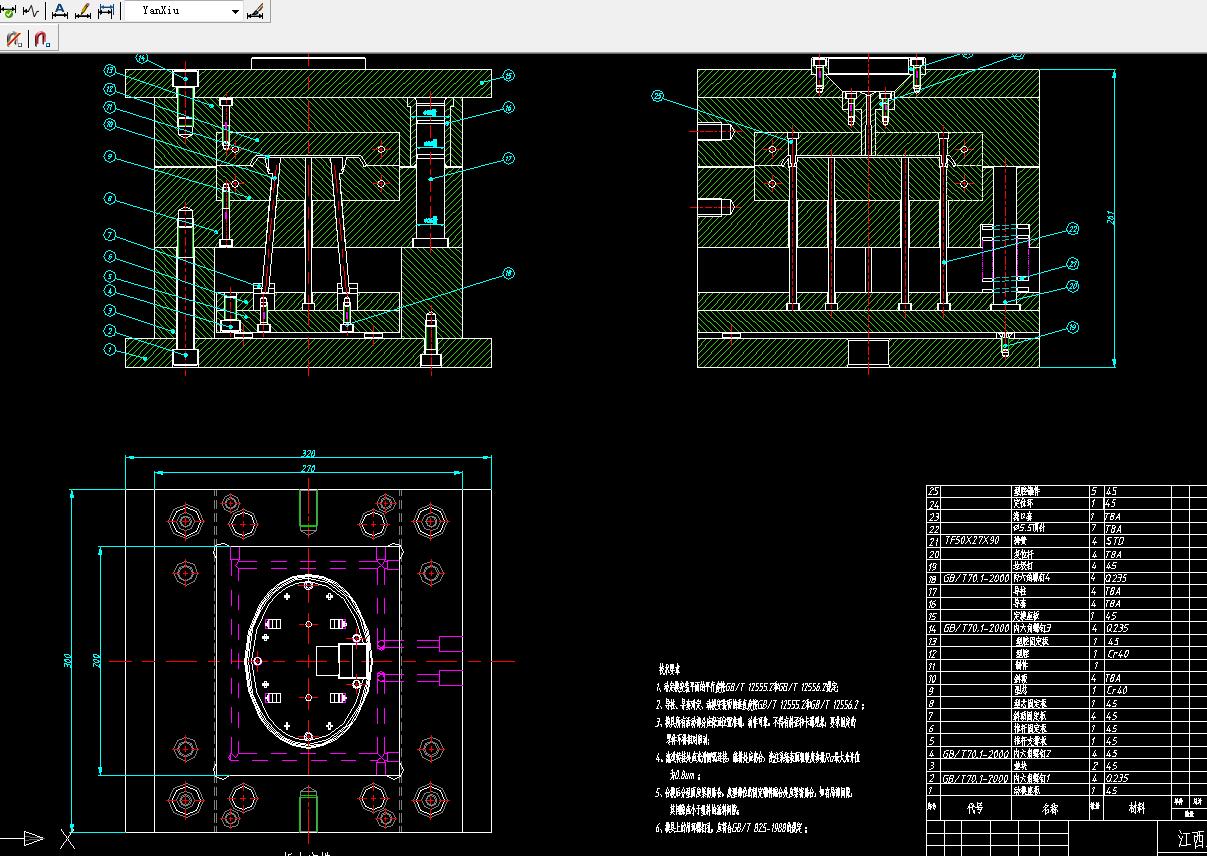
Task: Click the 261 height dimension text
Action: [x=1111, y=217]
